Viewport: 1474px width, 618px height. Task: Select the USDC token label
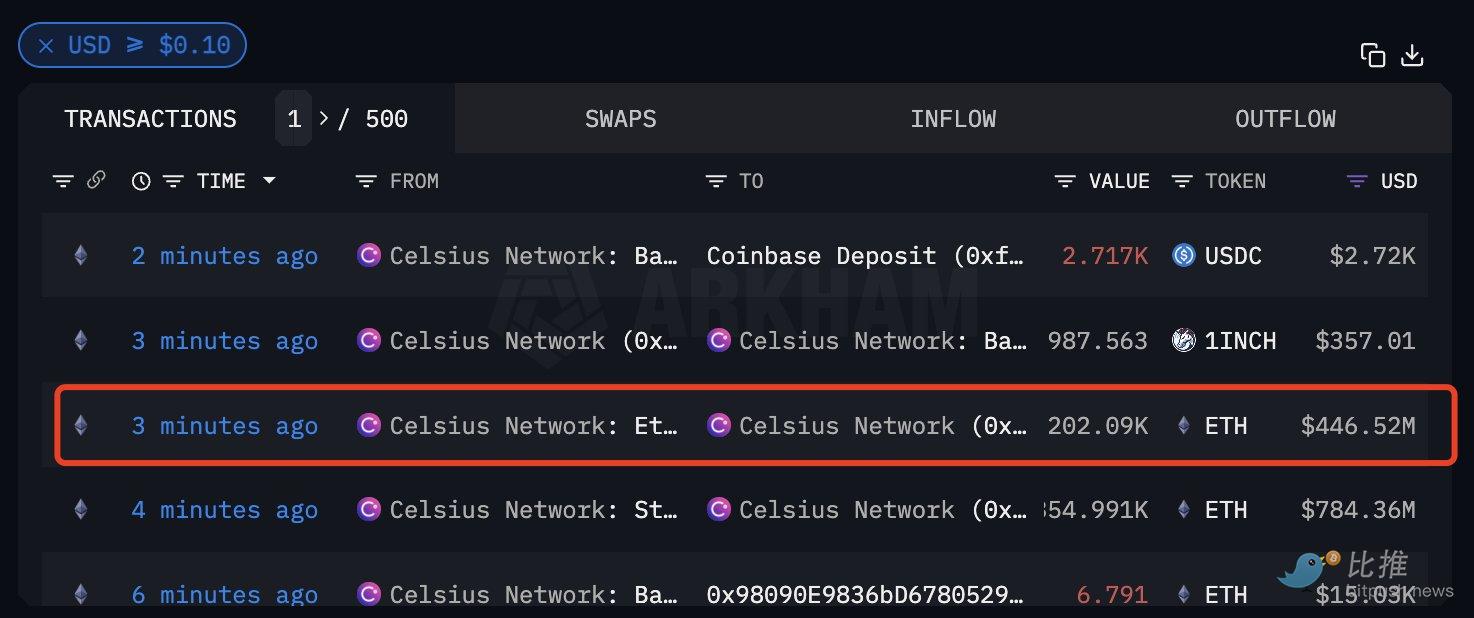1233,256
